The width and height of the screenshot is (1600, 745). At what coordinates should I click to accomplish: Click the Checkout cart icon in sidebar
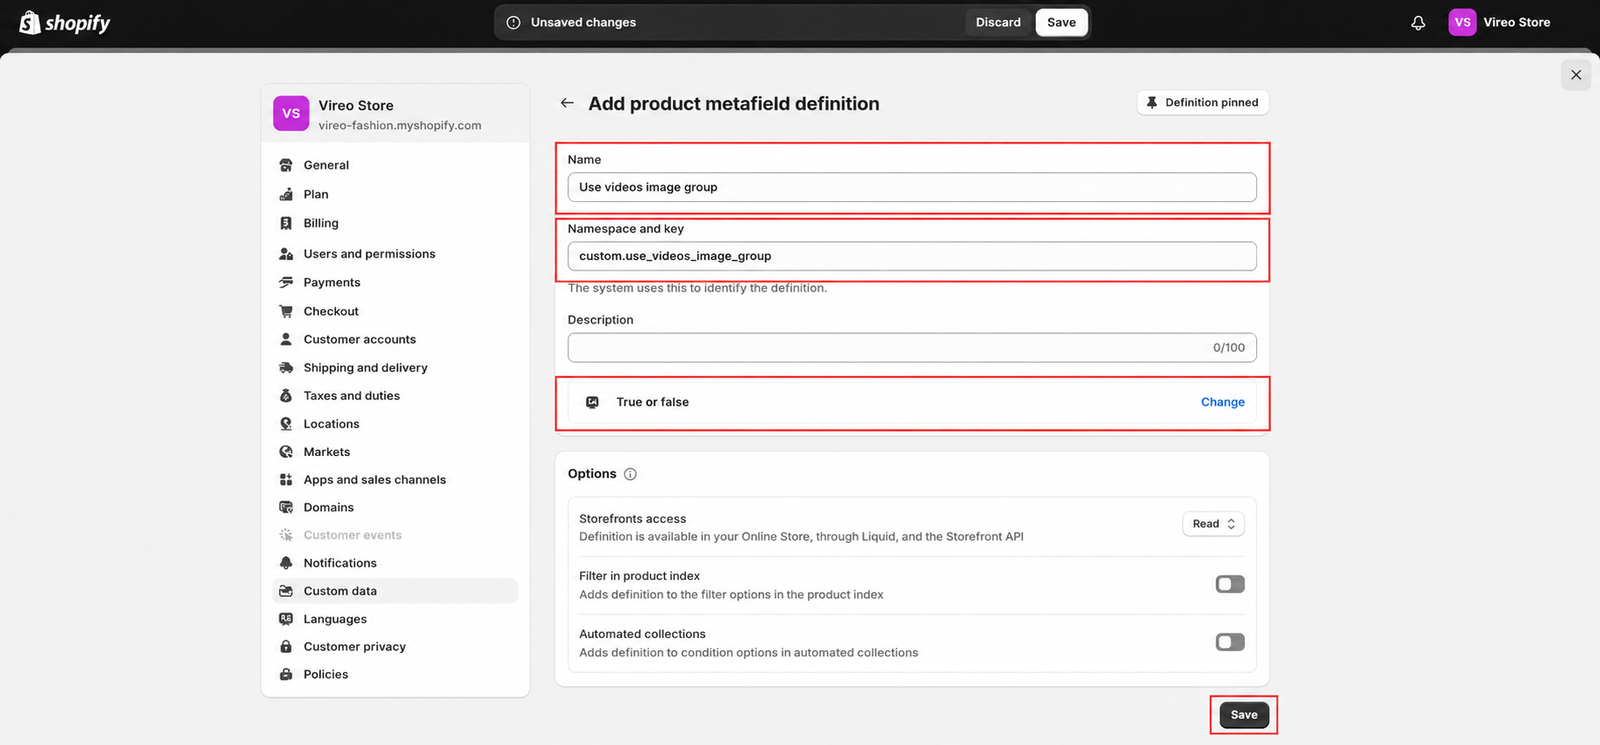[x=286, y=311]
